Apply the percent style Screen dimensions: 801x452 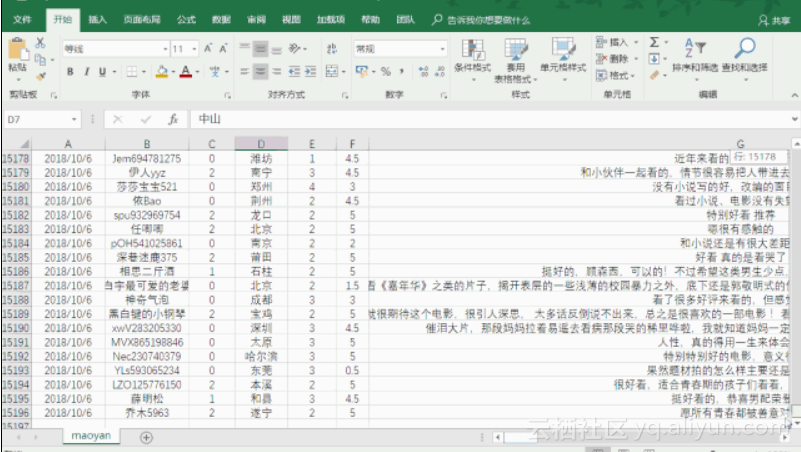click(x=386, y=72)
